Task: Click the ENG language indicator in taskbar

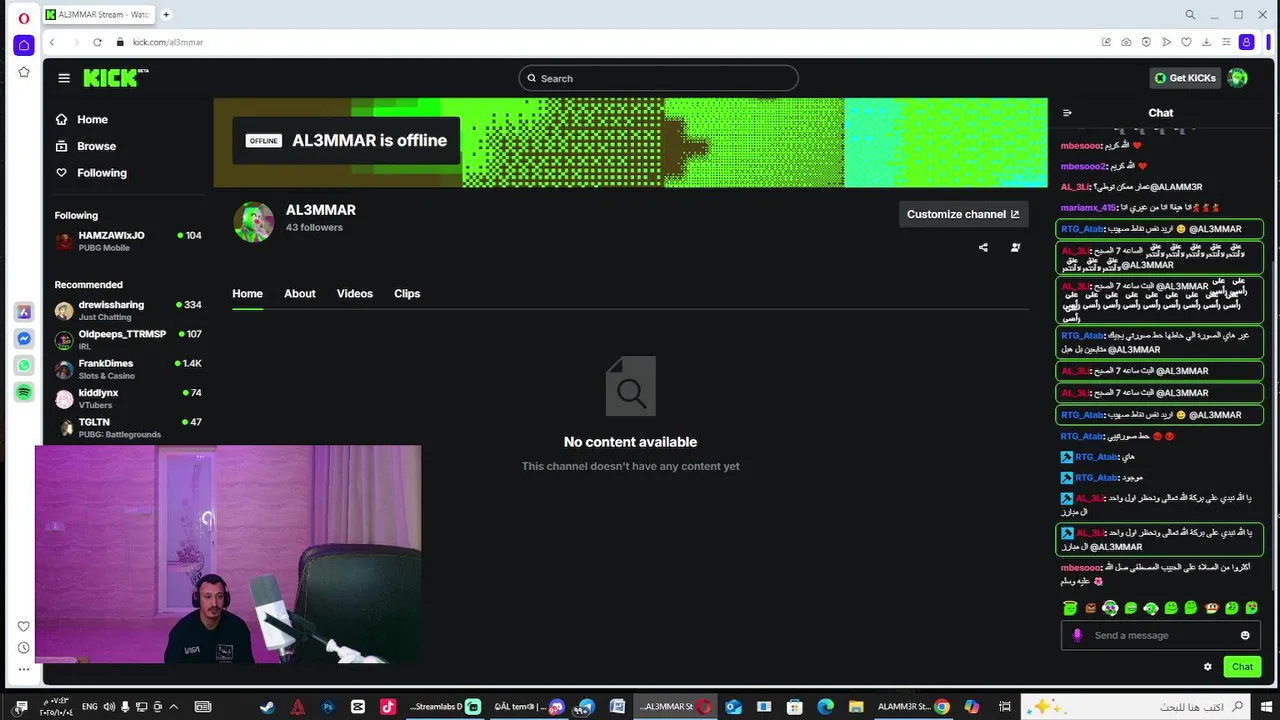Action: [x=89, y=707]
